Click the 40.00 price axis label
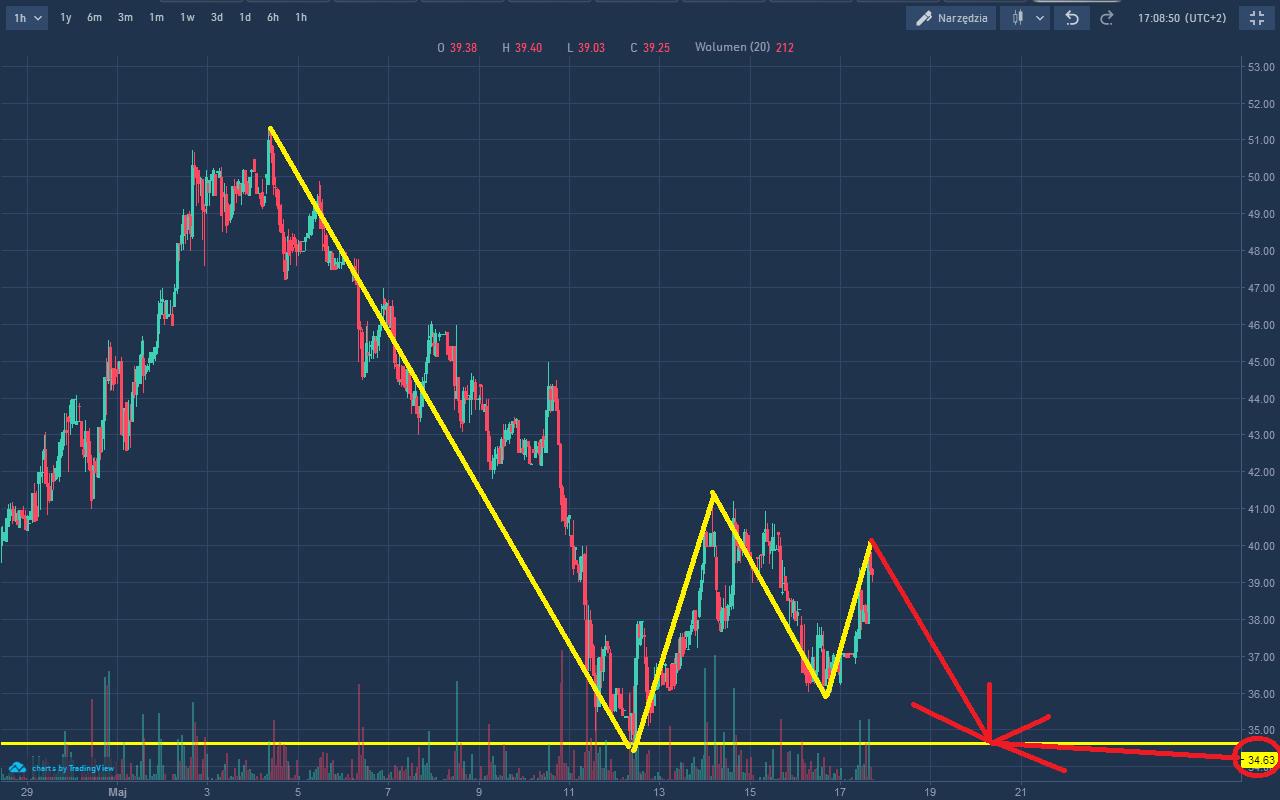 pyautogui.click(x=1261, y=546)
